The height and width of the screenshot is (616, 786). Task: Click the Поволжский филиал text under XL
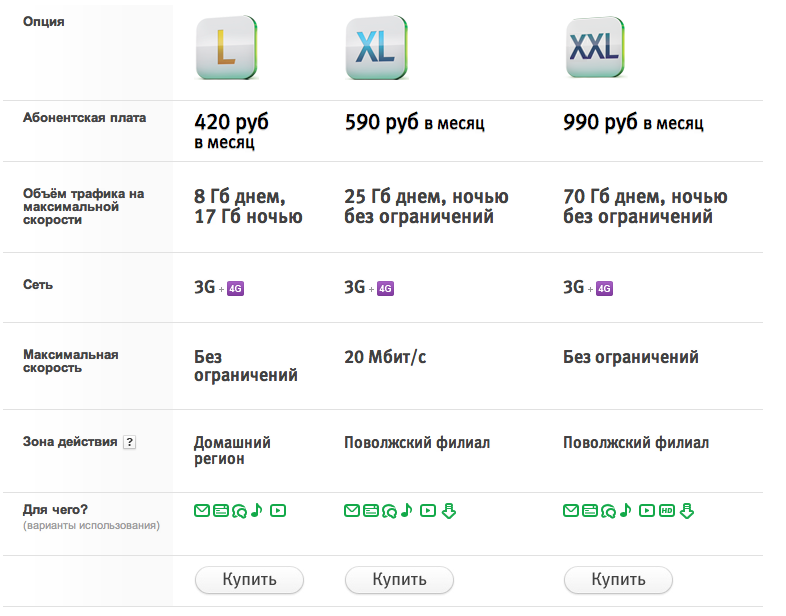click(417, 443)
